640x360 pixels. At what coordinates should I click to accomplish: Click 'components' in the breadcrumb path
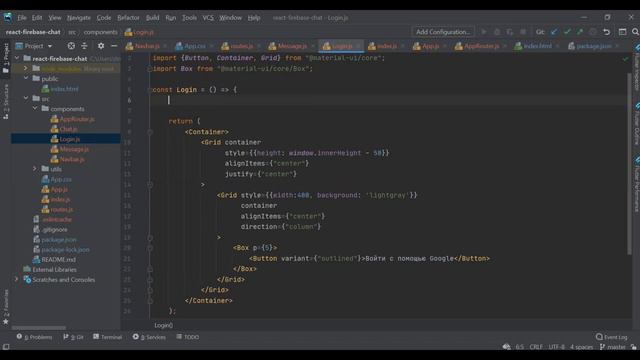tap(100, 32)
